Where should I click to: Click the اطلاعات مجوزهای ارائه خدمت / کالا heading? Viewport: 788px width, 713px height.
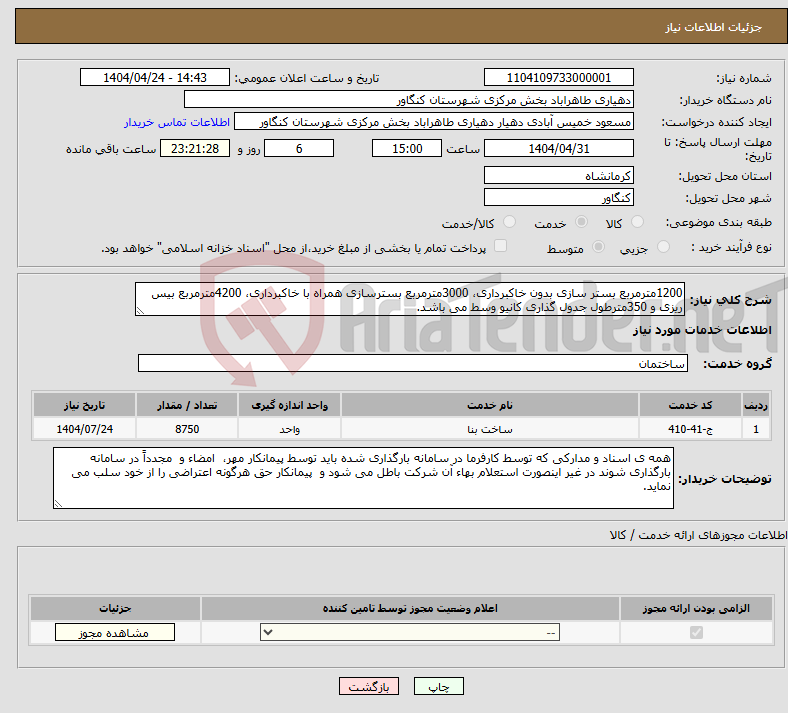point(699,535)
